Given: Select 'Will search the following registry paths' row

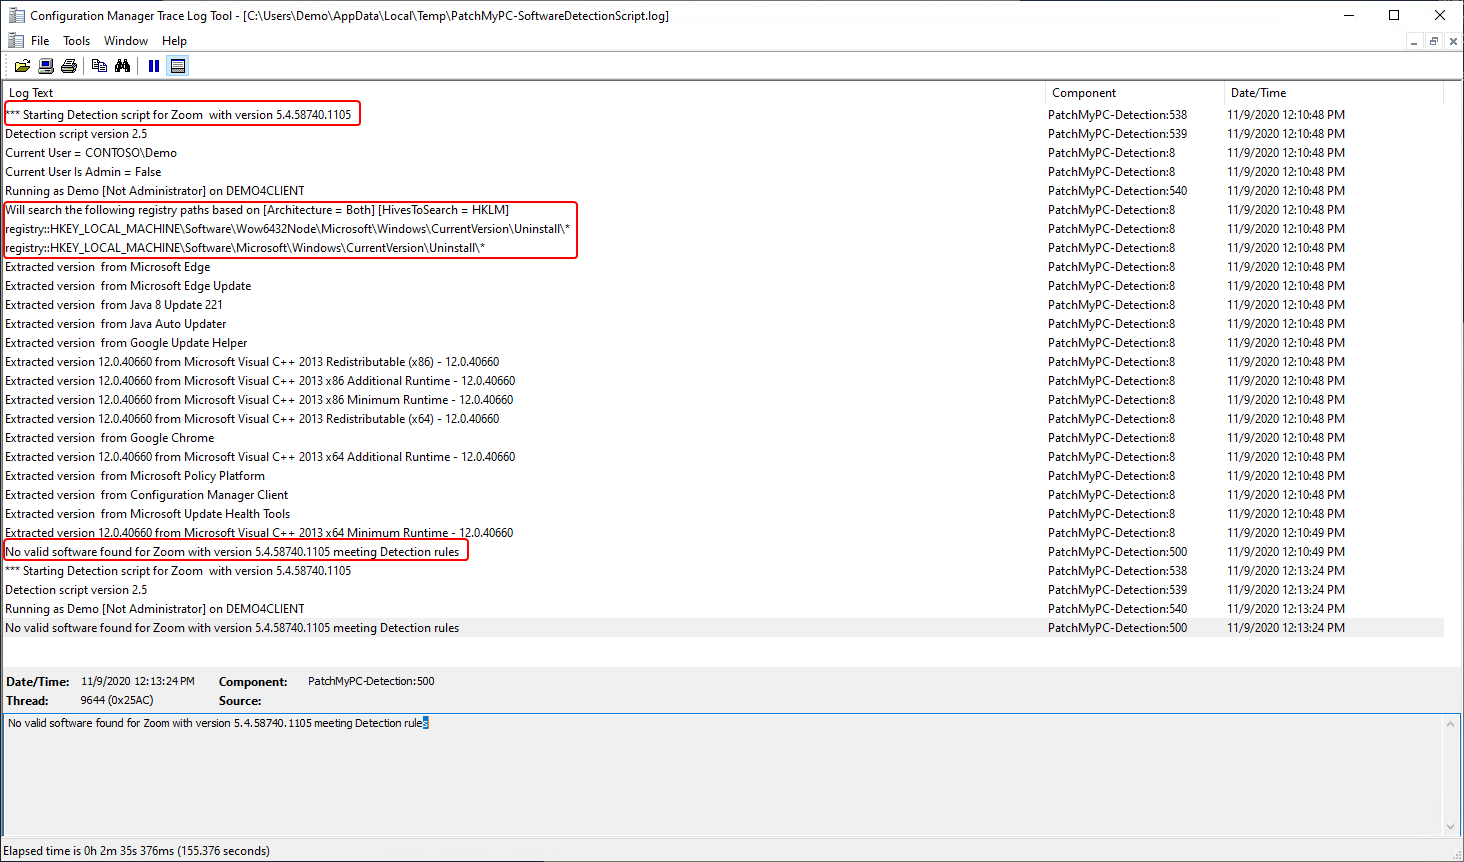Looking at the screenshot, I should tap(723, 210).
